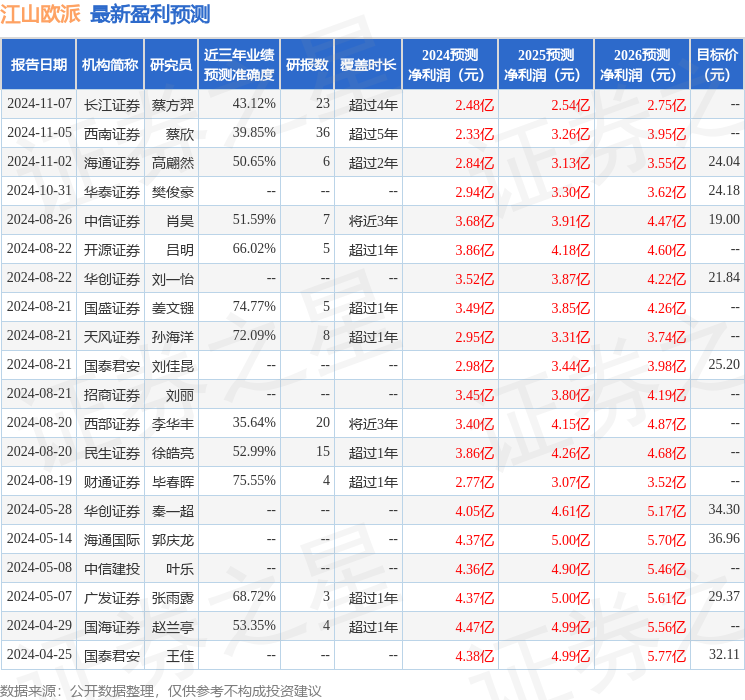The width and height of the screenshot is (745, 700).
Task: Click the target price 36.96
Action: tap(724, 538)
